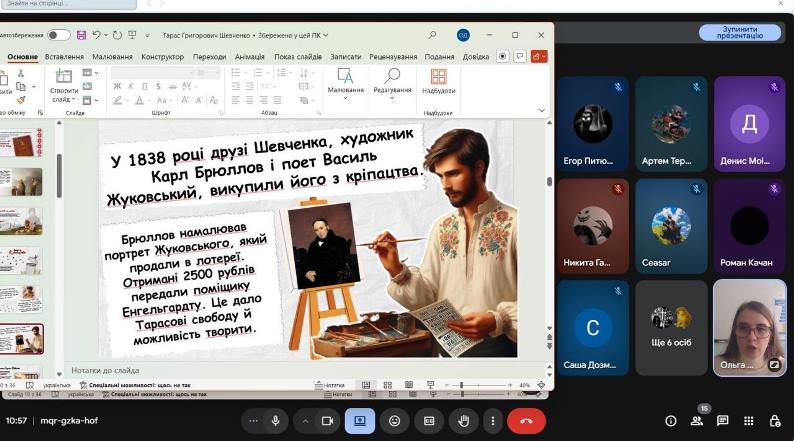This screenshot has height=441, width=794.
Task: Click the Save icon in PowerPoint title bar
Action: tap(81, 35)
